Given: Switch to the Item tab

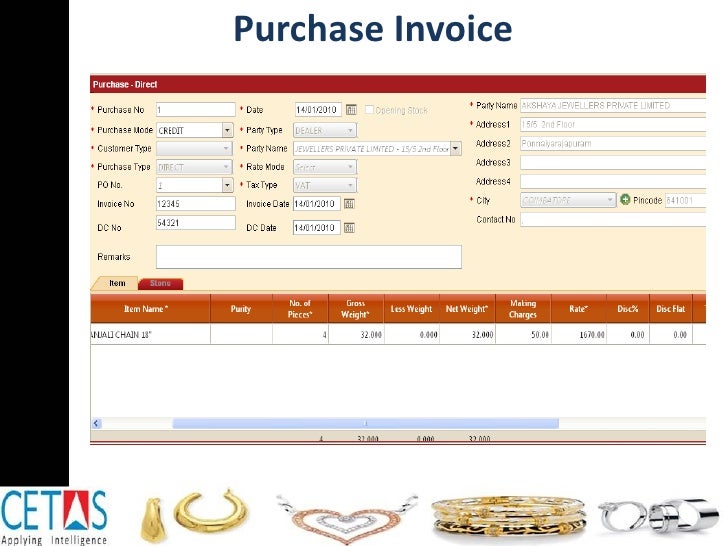Looking at the screenshot, I should [x=117, y=283].
